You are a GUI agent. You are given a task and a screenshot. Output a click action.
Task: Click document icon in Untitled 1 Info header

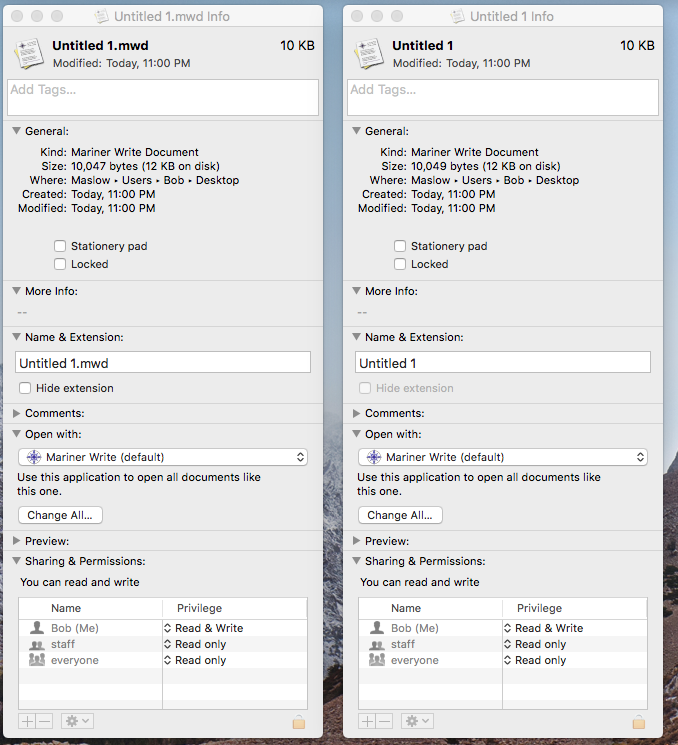point(369,54)
